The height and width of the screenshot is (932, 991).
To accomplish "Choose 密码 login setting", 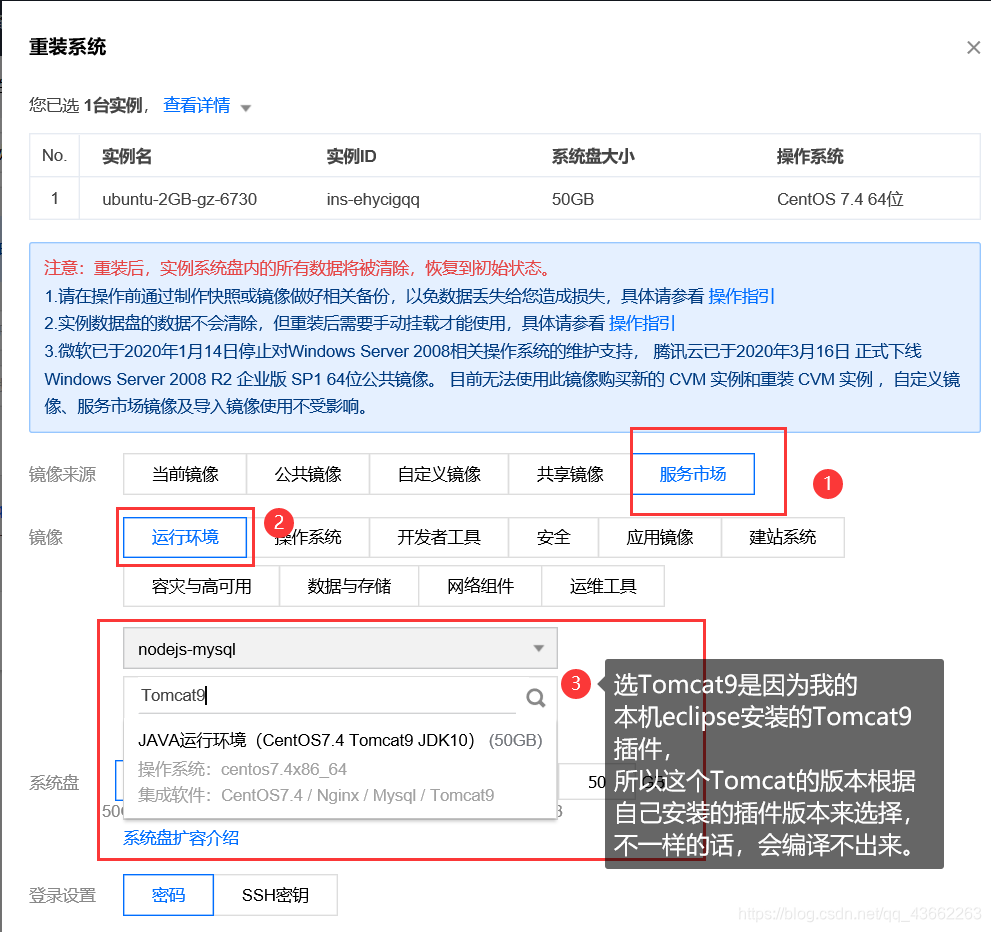I will (x=168, y=895).
